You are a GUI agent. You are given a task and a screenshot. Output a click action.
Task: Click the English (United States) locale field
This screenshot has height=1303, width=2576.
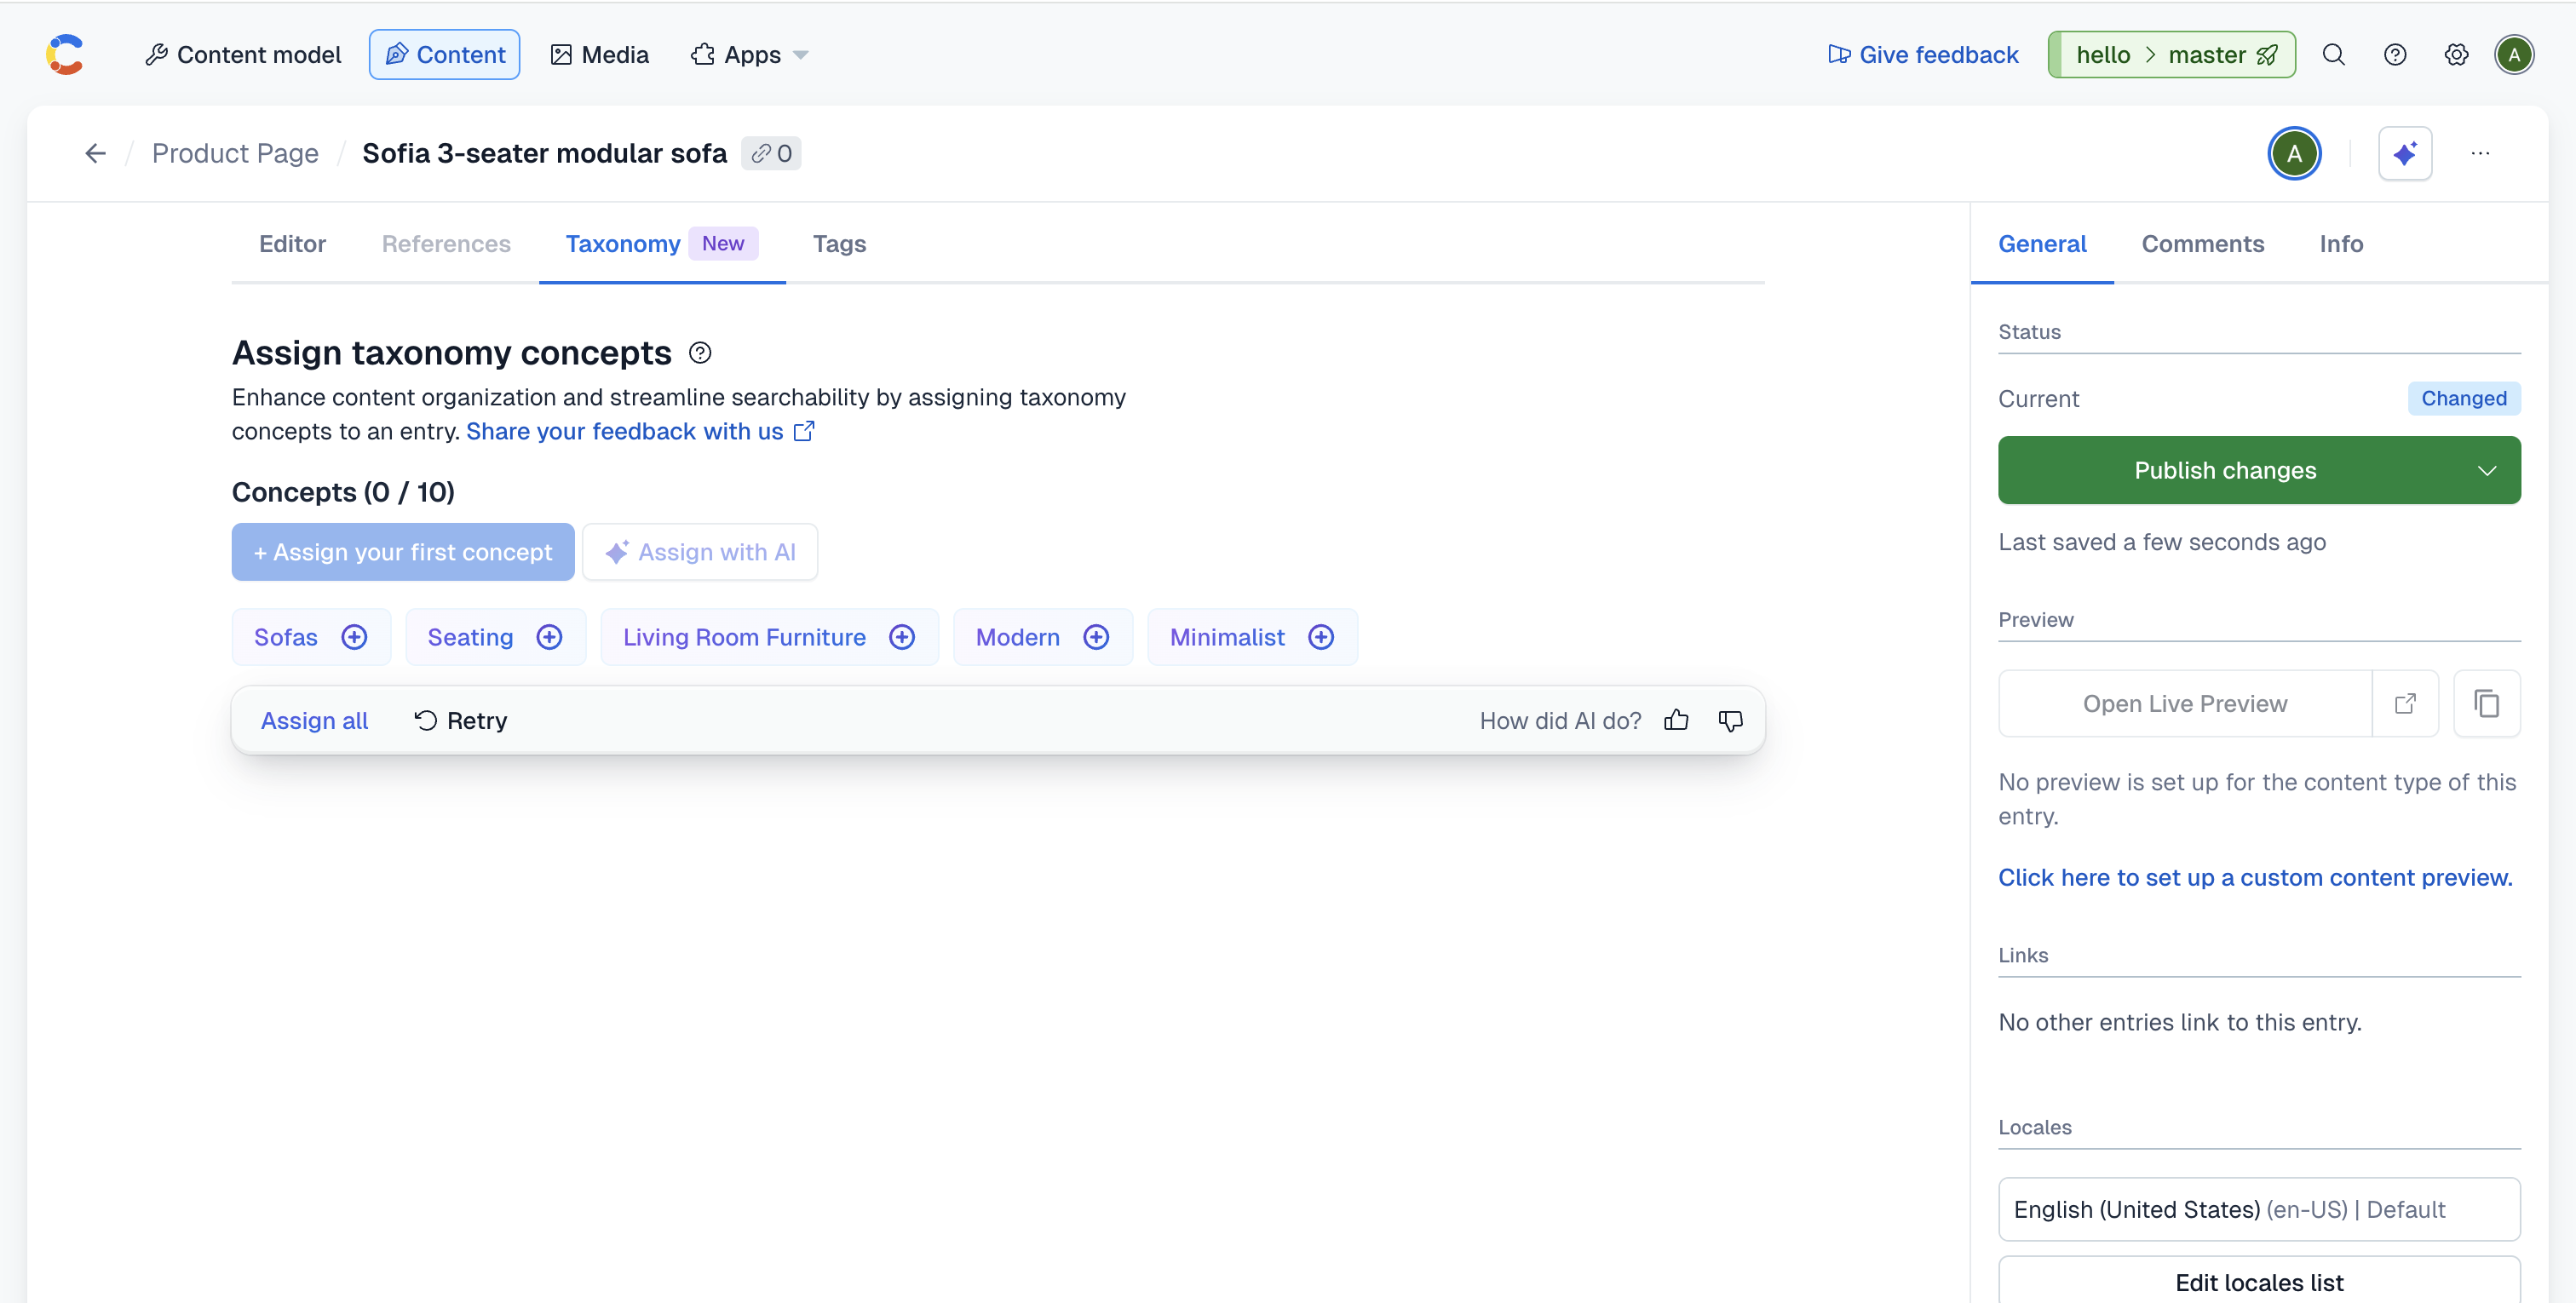click(x=2258, y=1209)
